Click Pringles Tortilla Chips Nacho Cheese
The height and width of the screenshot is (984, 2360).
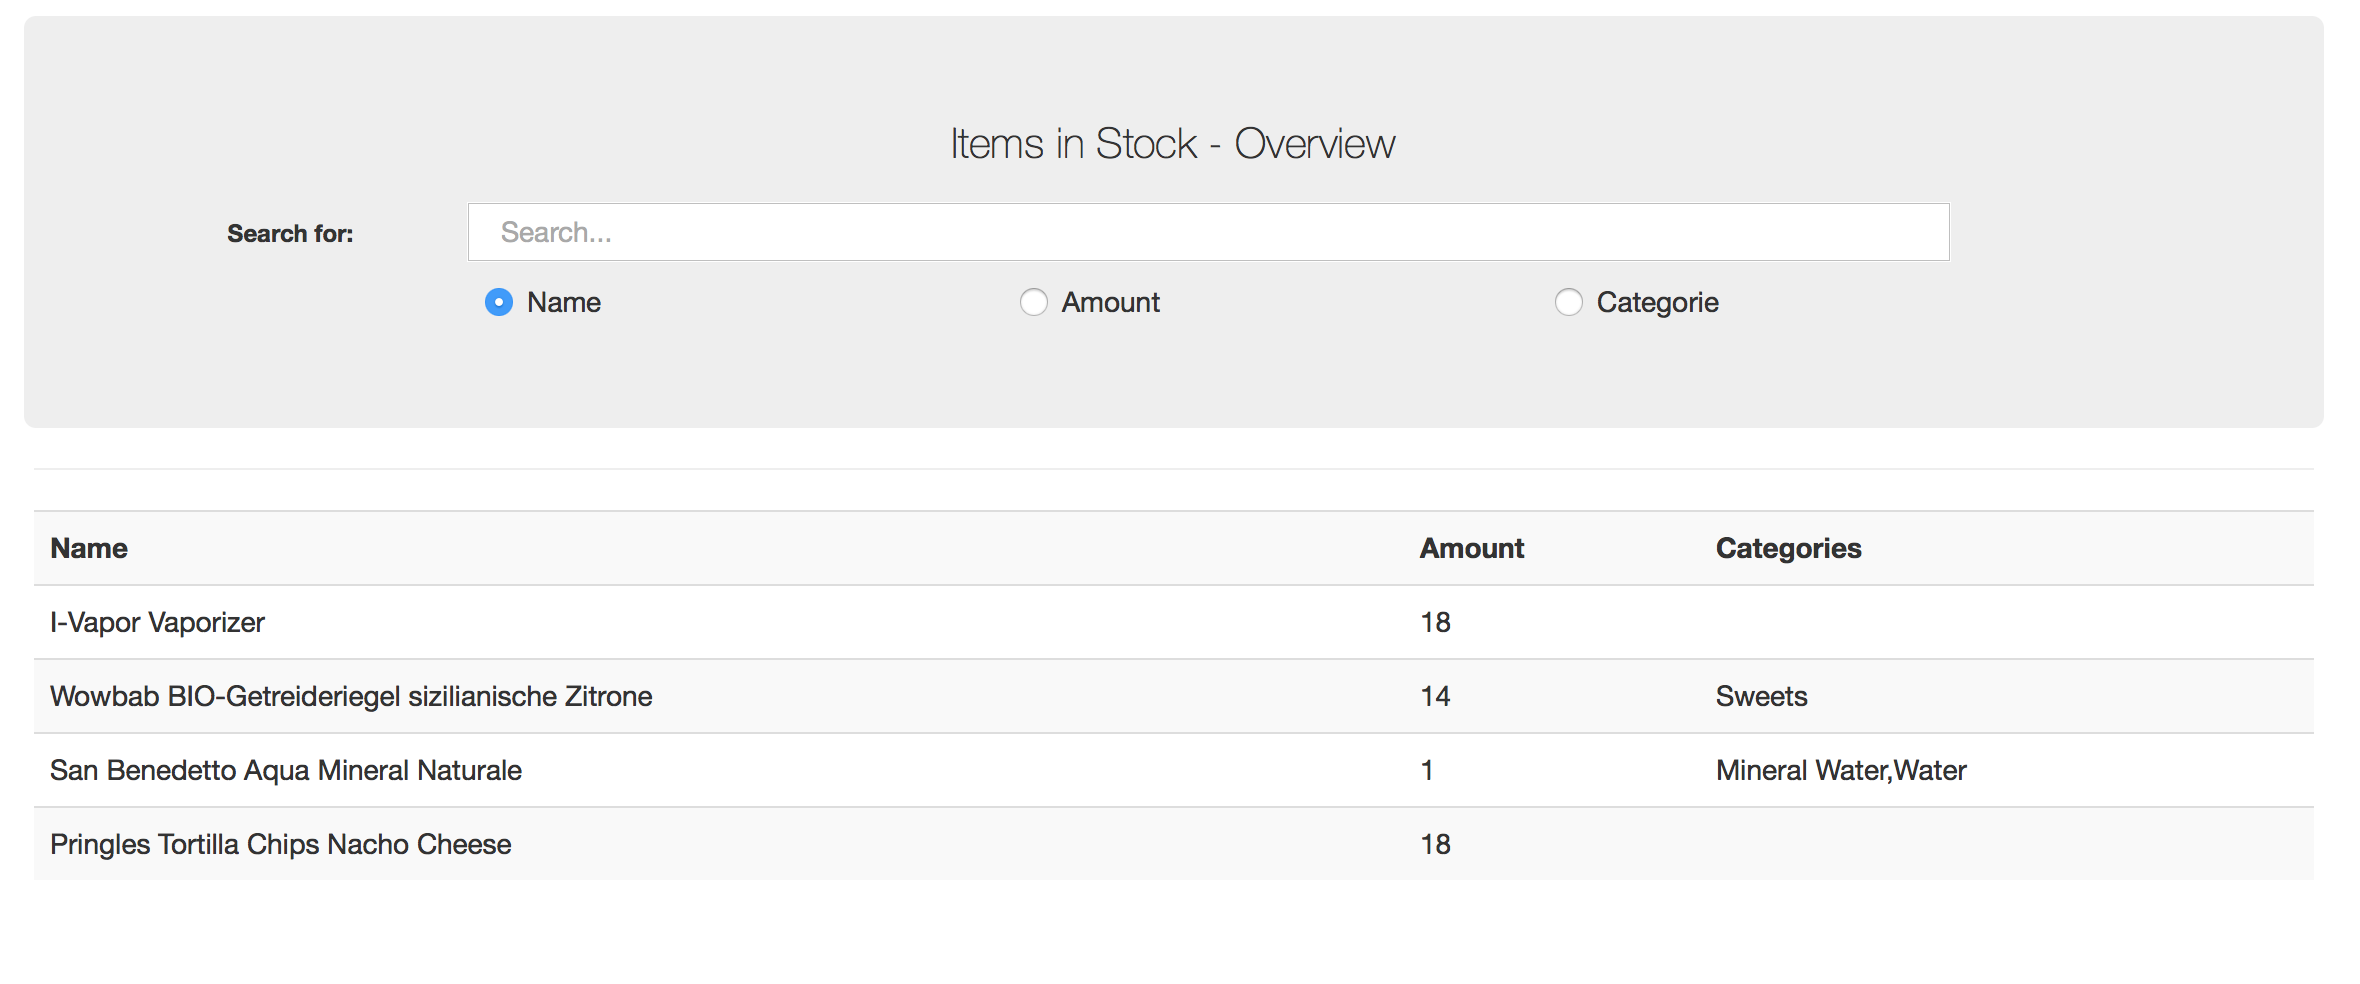(x=281, y=844)
